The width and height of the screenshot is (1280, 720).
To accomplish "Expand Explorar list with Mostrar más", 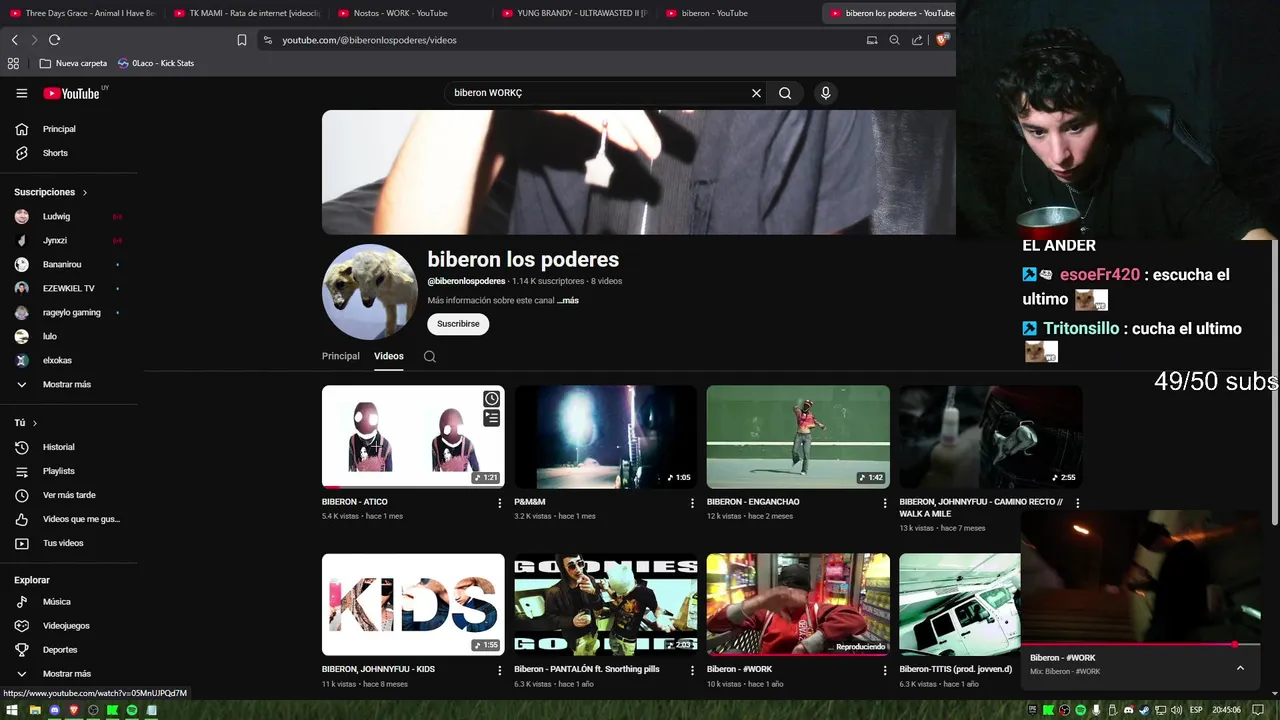I will tap(68, 674).
